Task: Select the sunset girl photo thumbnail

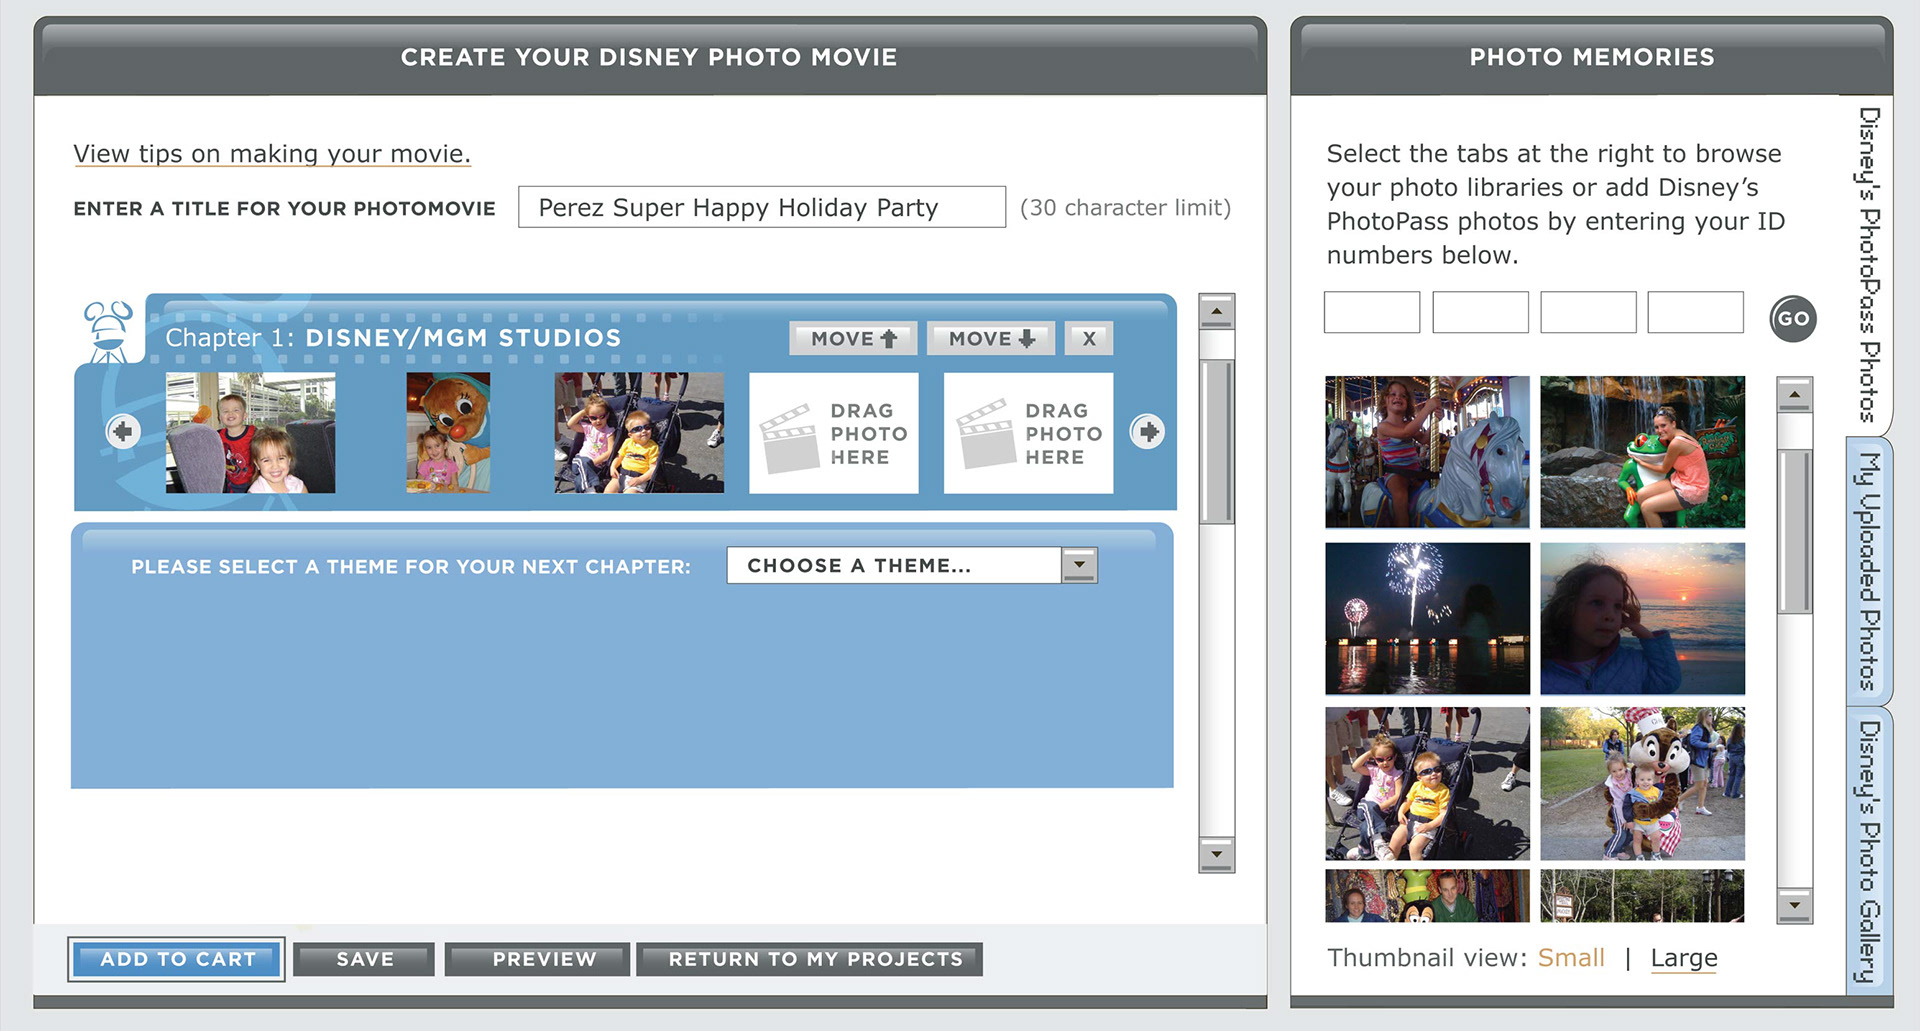Action: point(1642,618)
